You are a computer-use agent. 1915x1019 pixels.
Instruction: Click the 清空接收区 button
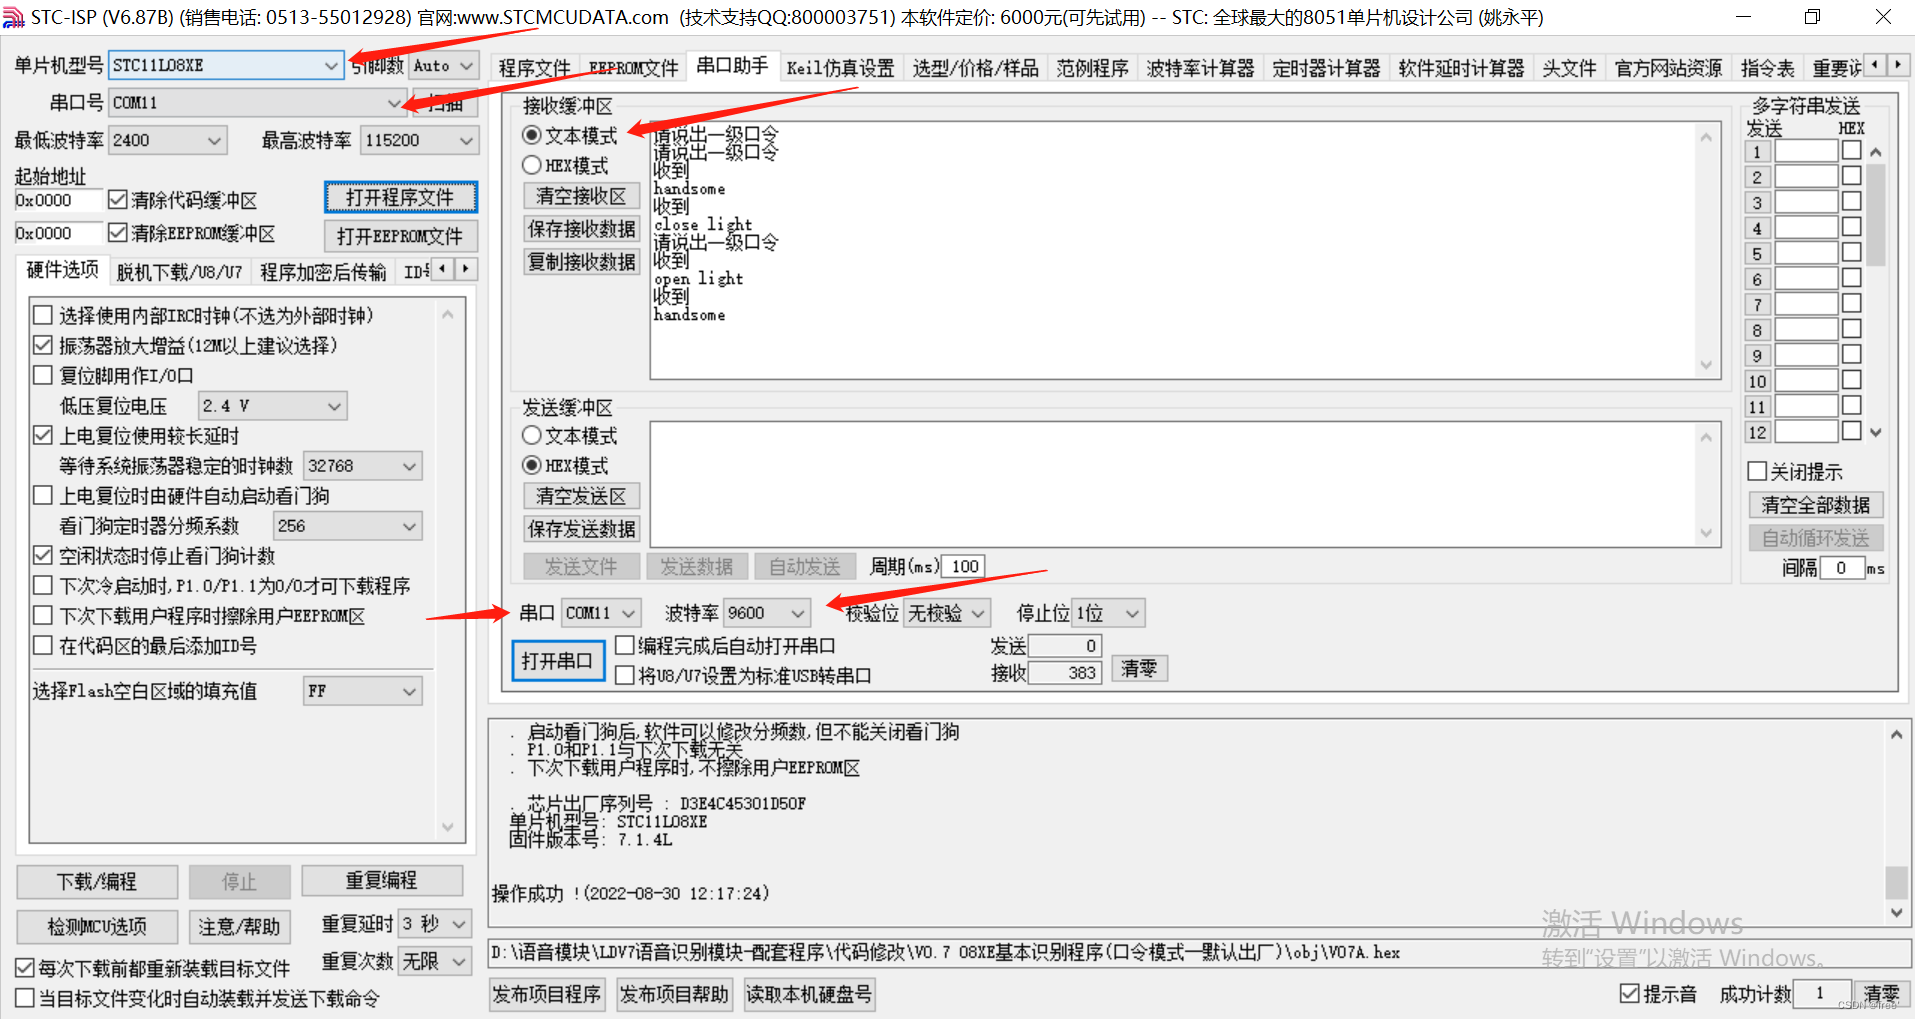[x=581, y=195]
